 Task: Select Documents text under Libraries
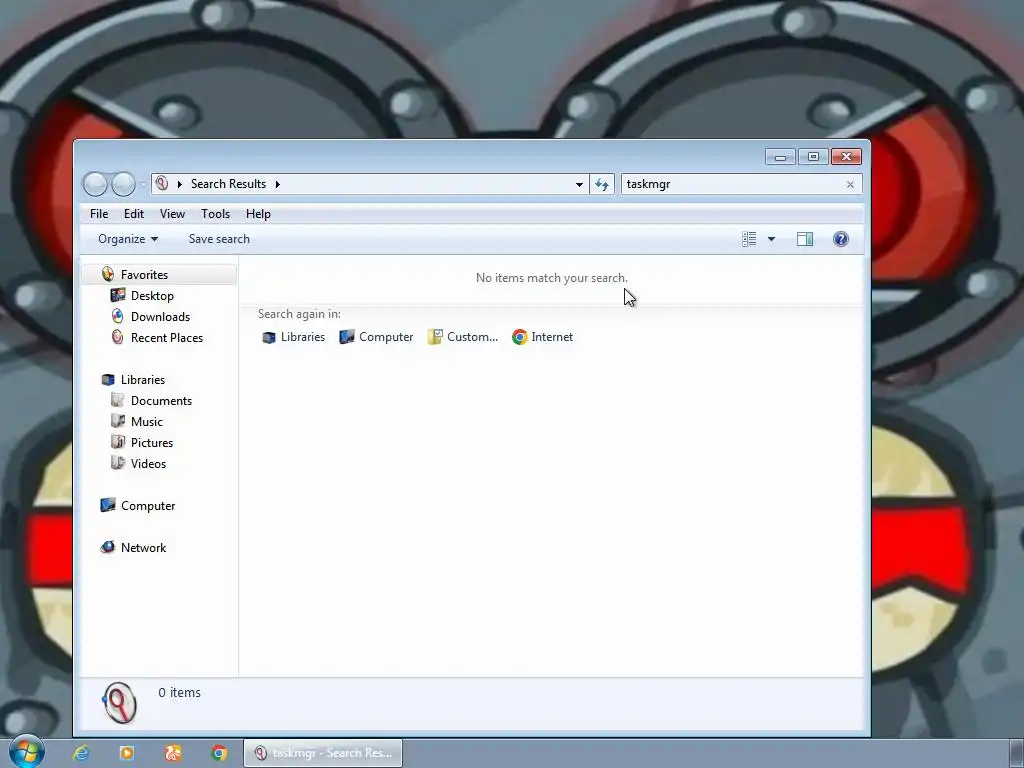161,401
